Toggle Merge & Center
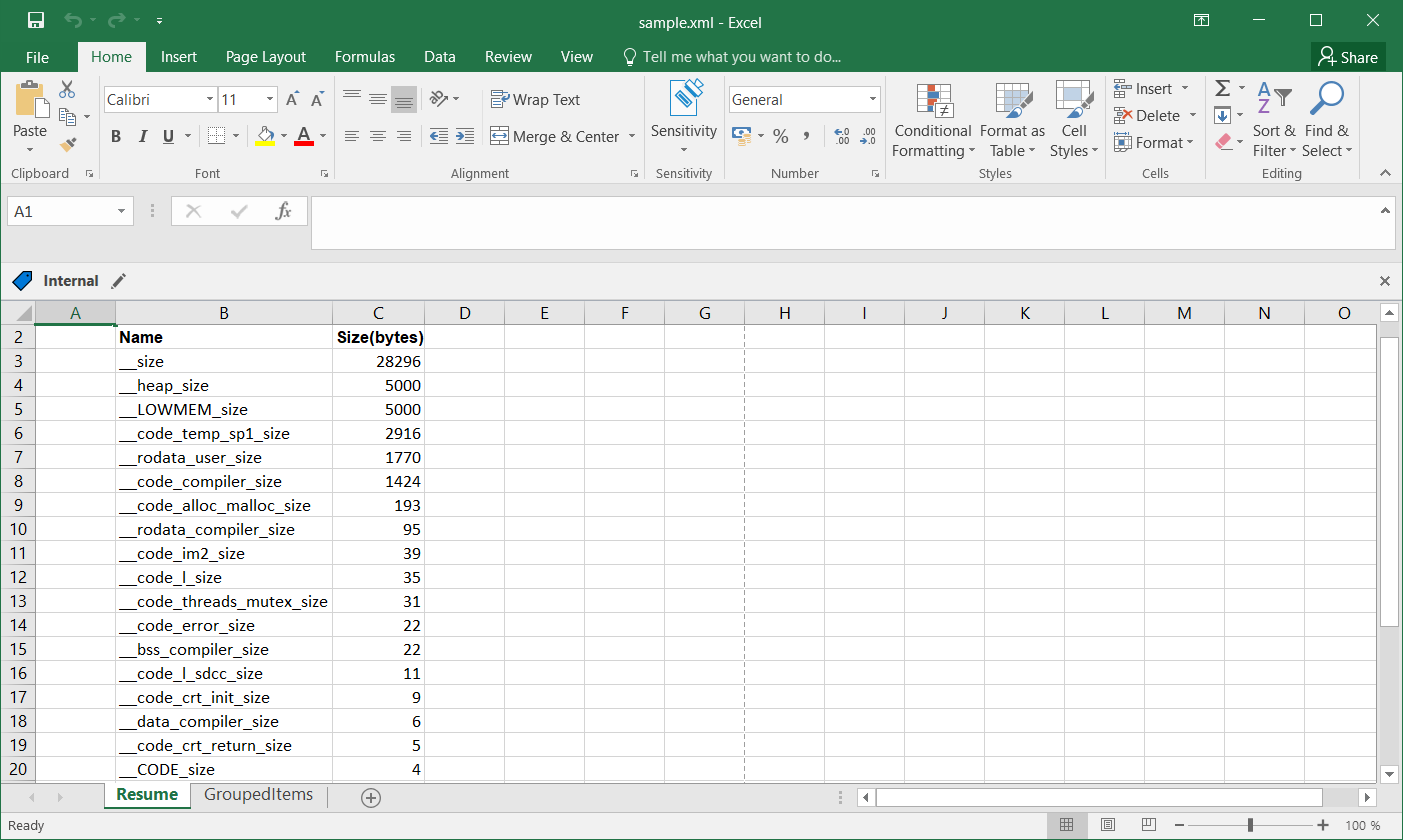 (x=556, y=136)
